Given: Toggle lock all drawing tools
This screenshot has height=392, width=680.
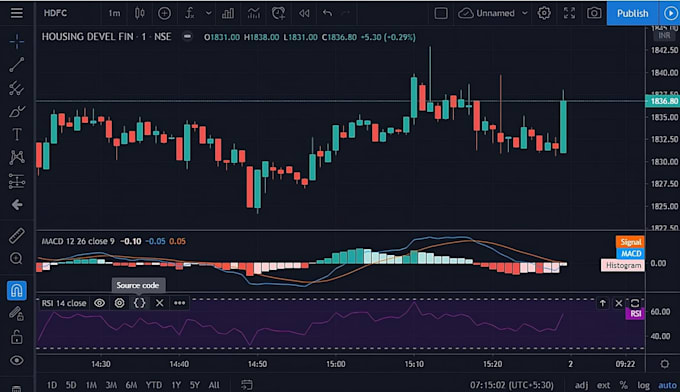Looking at the screenshot, I should 16,336.
